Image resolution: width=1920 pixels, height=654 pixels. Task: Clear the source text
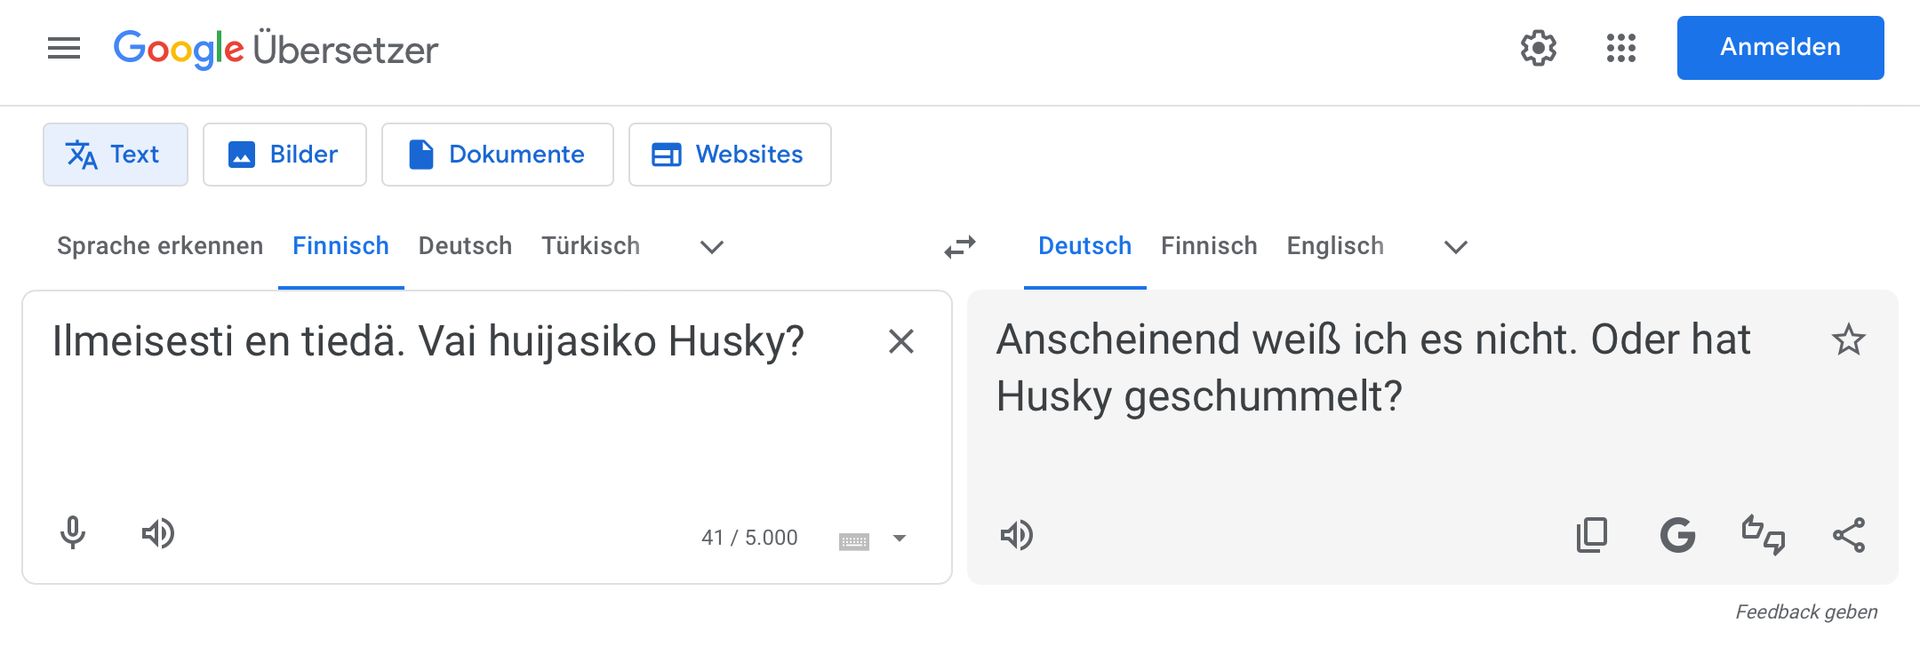tap(901, 342)
